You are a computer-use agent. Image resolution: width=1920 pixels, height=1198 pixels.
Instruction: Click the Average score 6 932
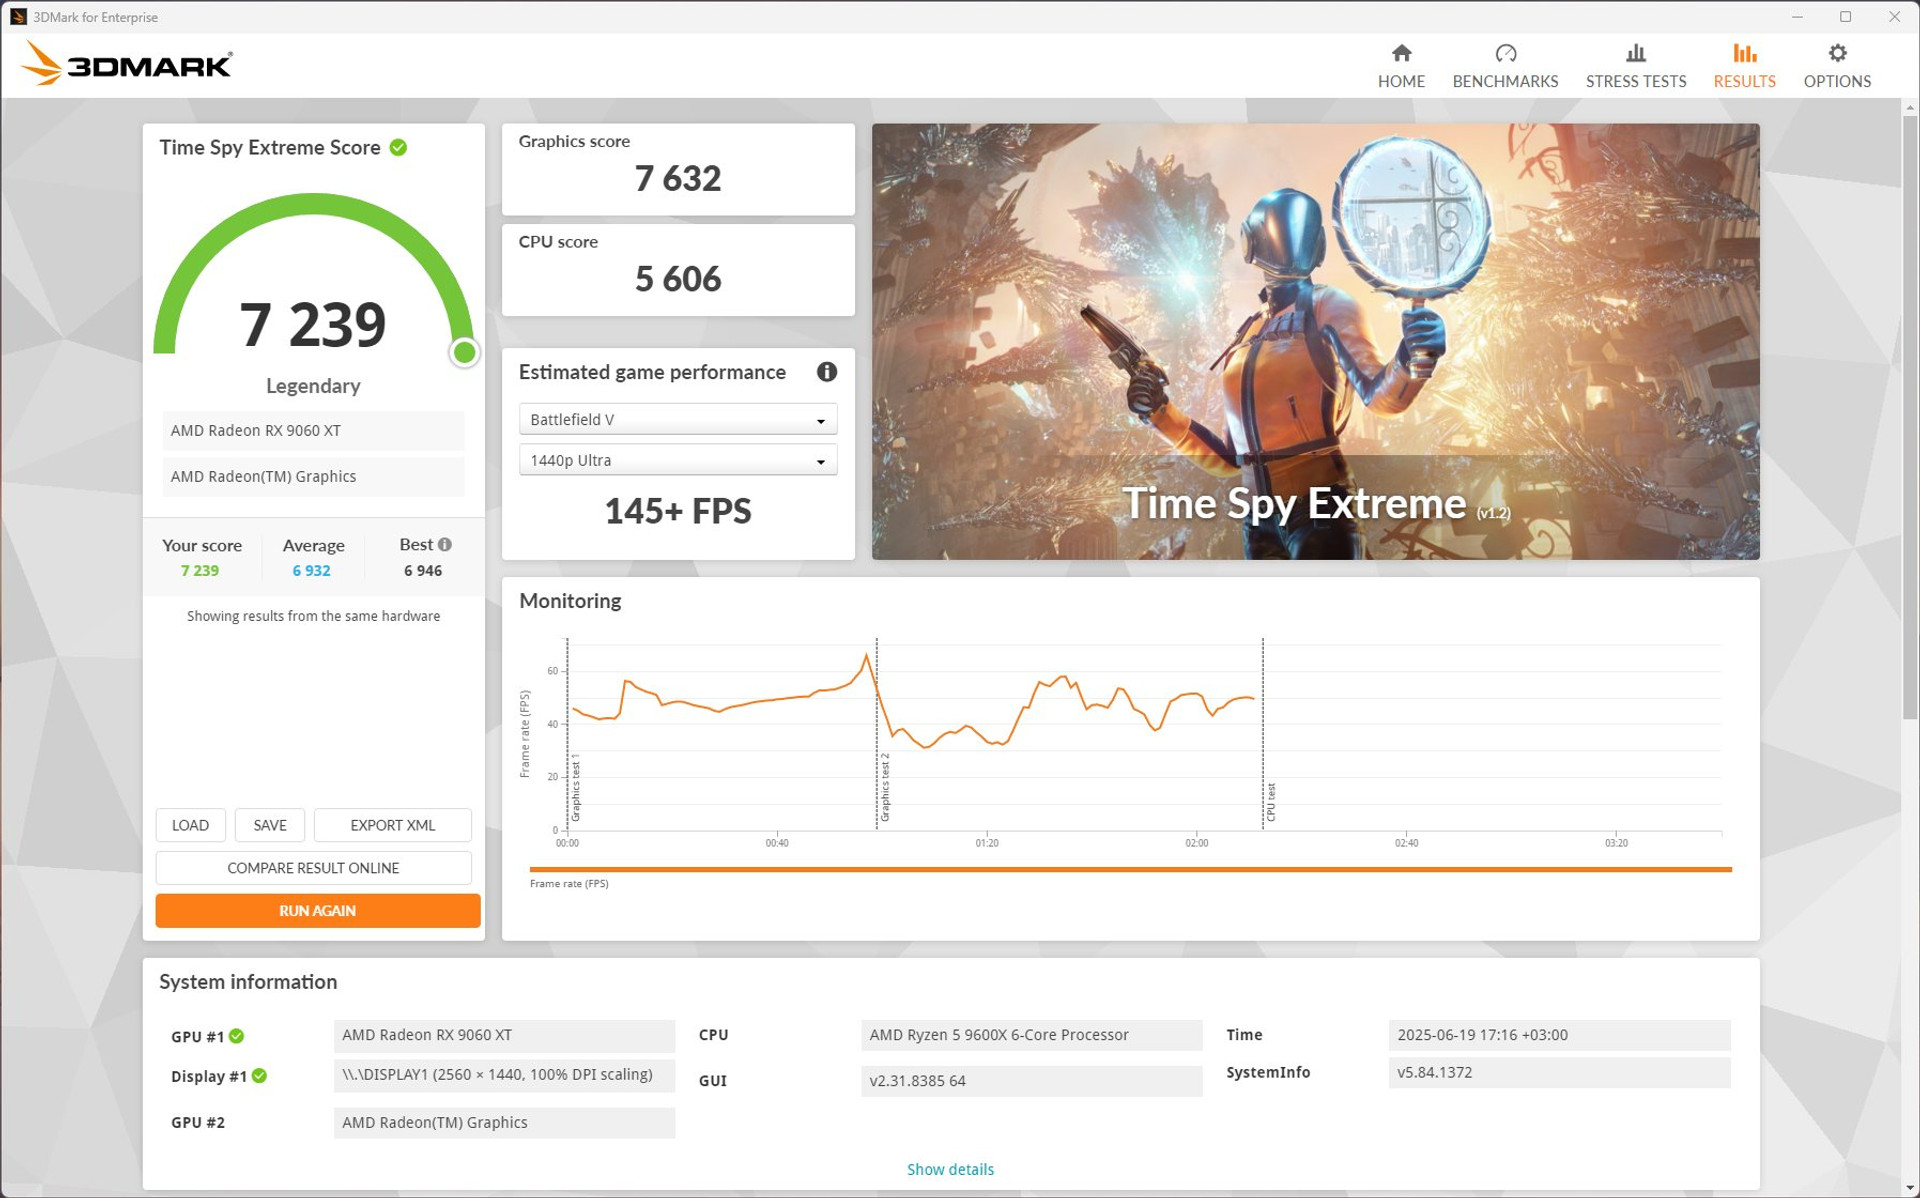click(x=311, y=571)
